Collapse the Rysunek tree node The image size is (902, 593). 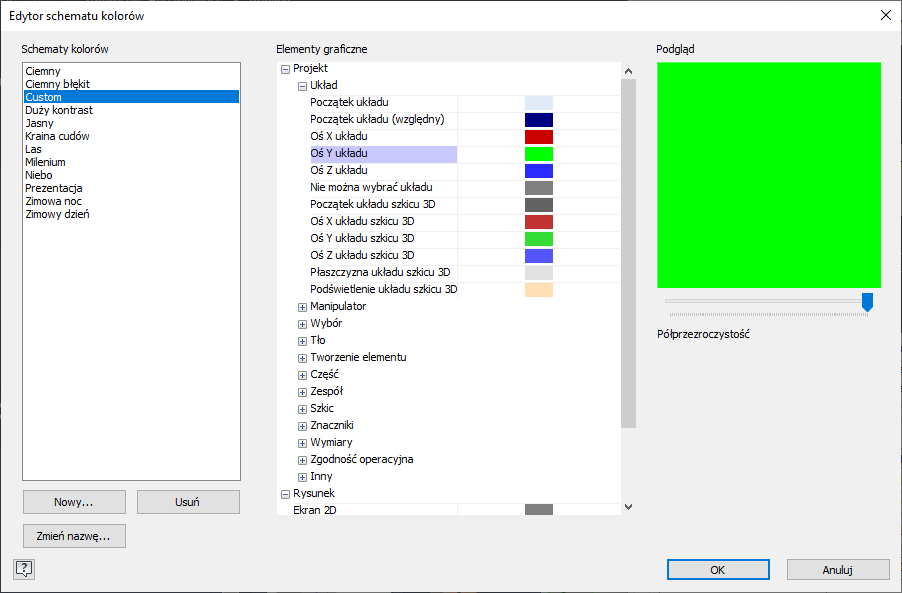coord(285,494)
